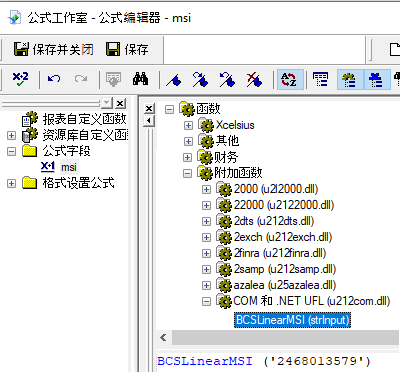400x372 pixels.
Task: Toggle bookmark with blue flag icon
Action: tap(174, 80)
